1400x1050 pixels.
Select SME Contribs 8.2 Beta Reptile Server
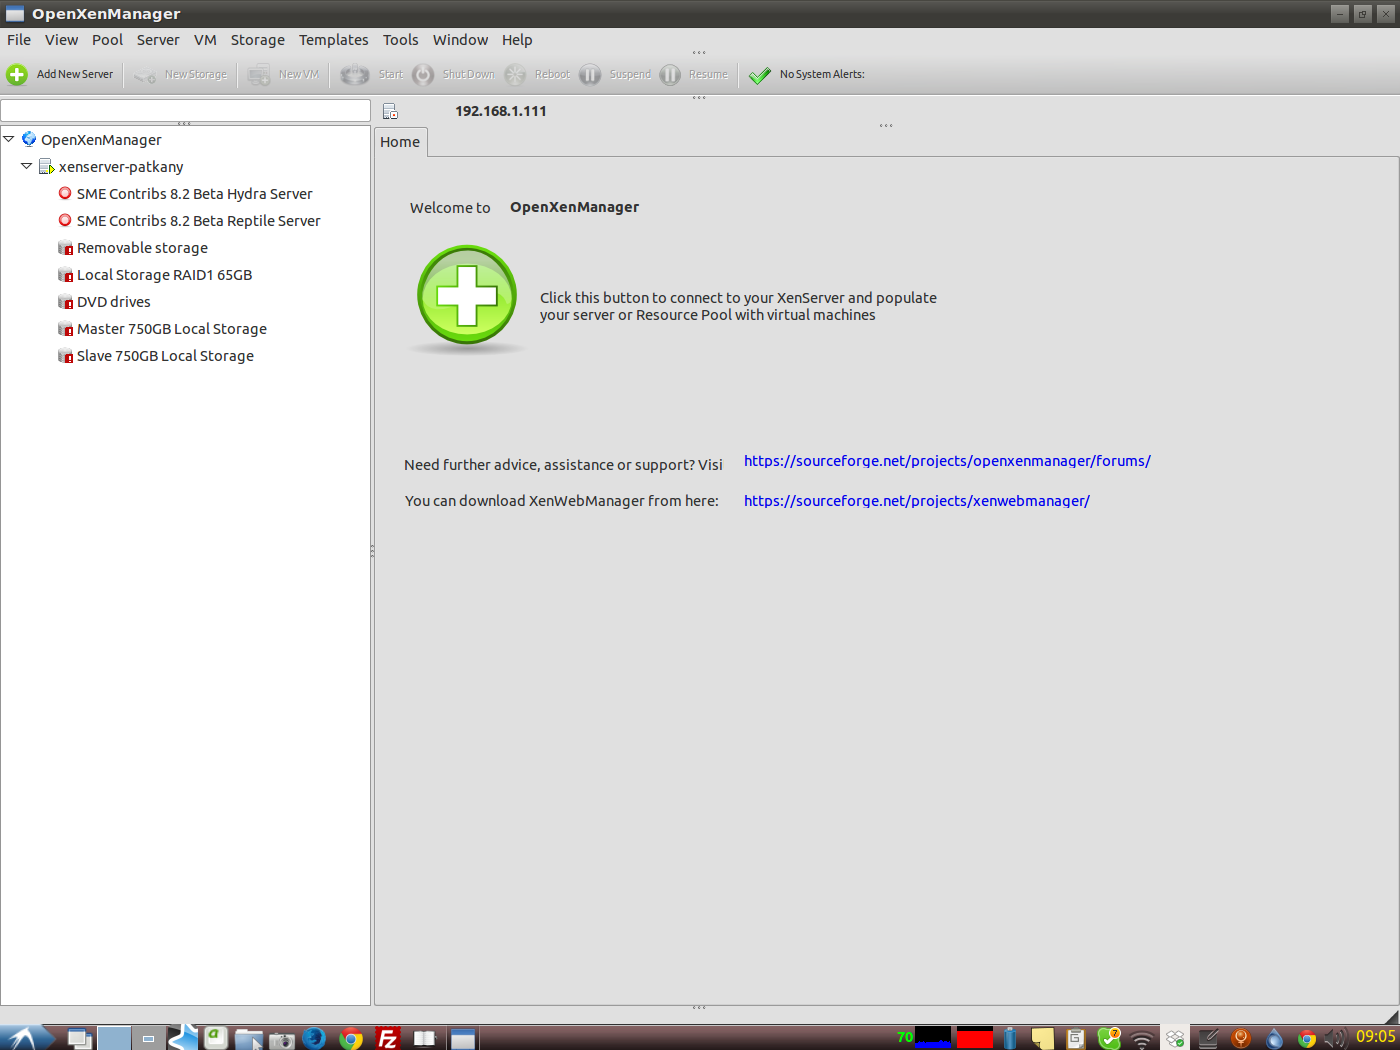198,221
